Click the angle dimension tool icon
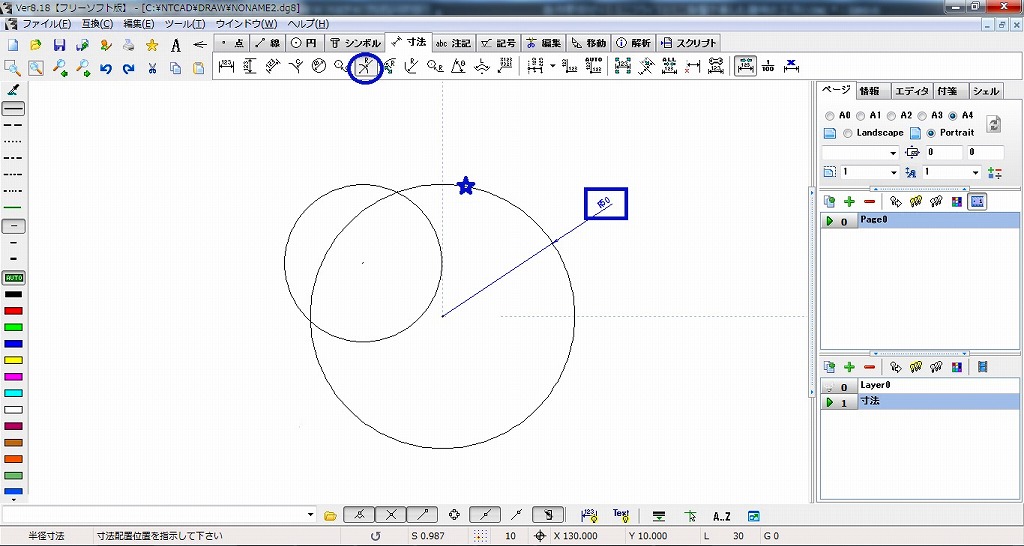The width and height of the screenshot is (1024, 546). click(x=457, y=67)
